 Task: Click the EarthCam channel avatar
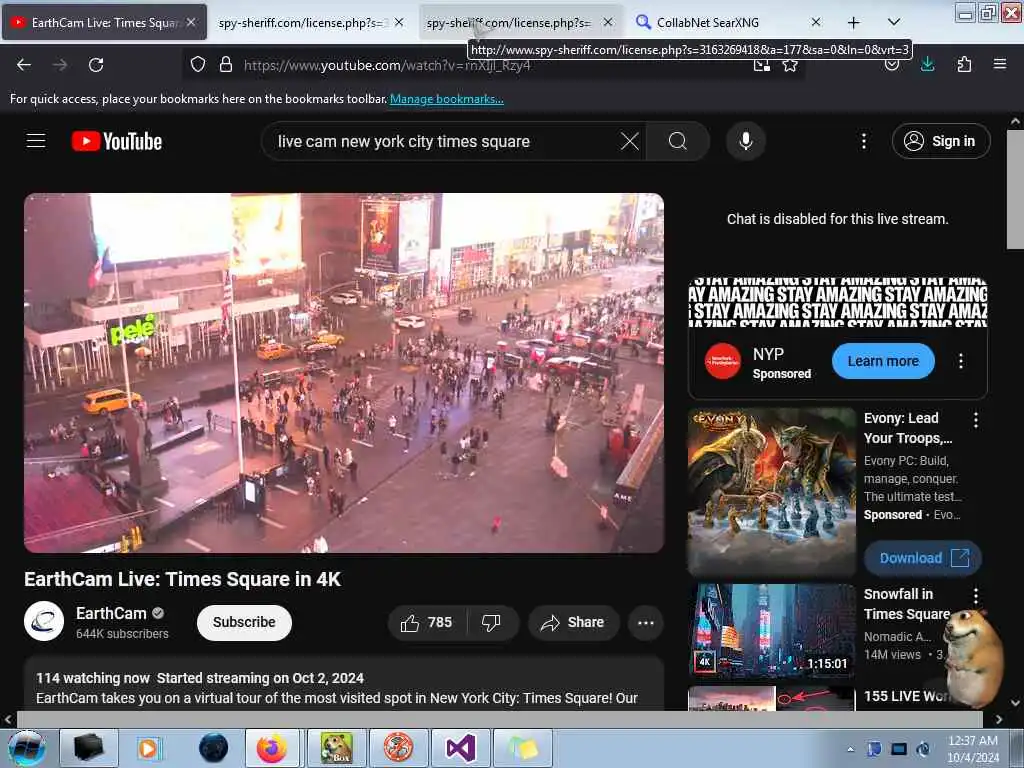click(44, 621)
